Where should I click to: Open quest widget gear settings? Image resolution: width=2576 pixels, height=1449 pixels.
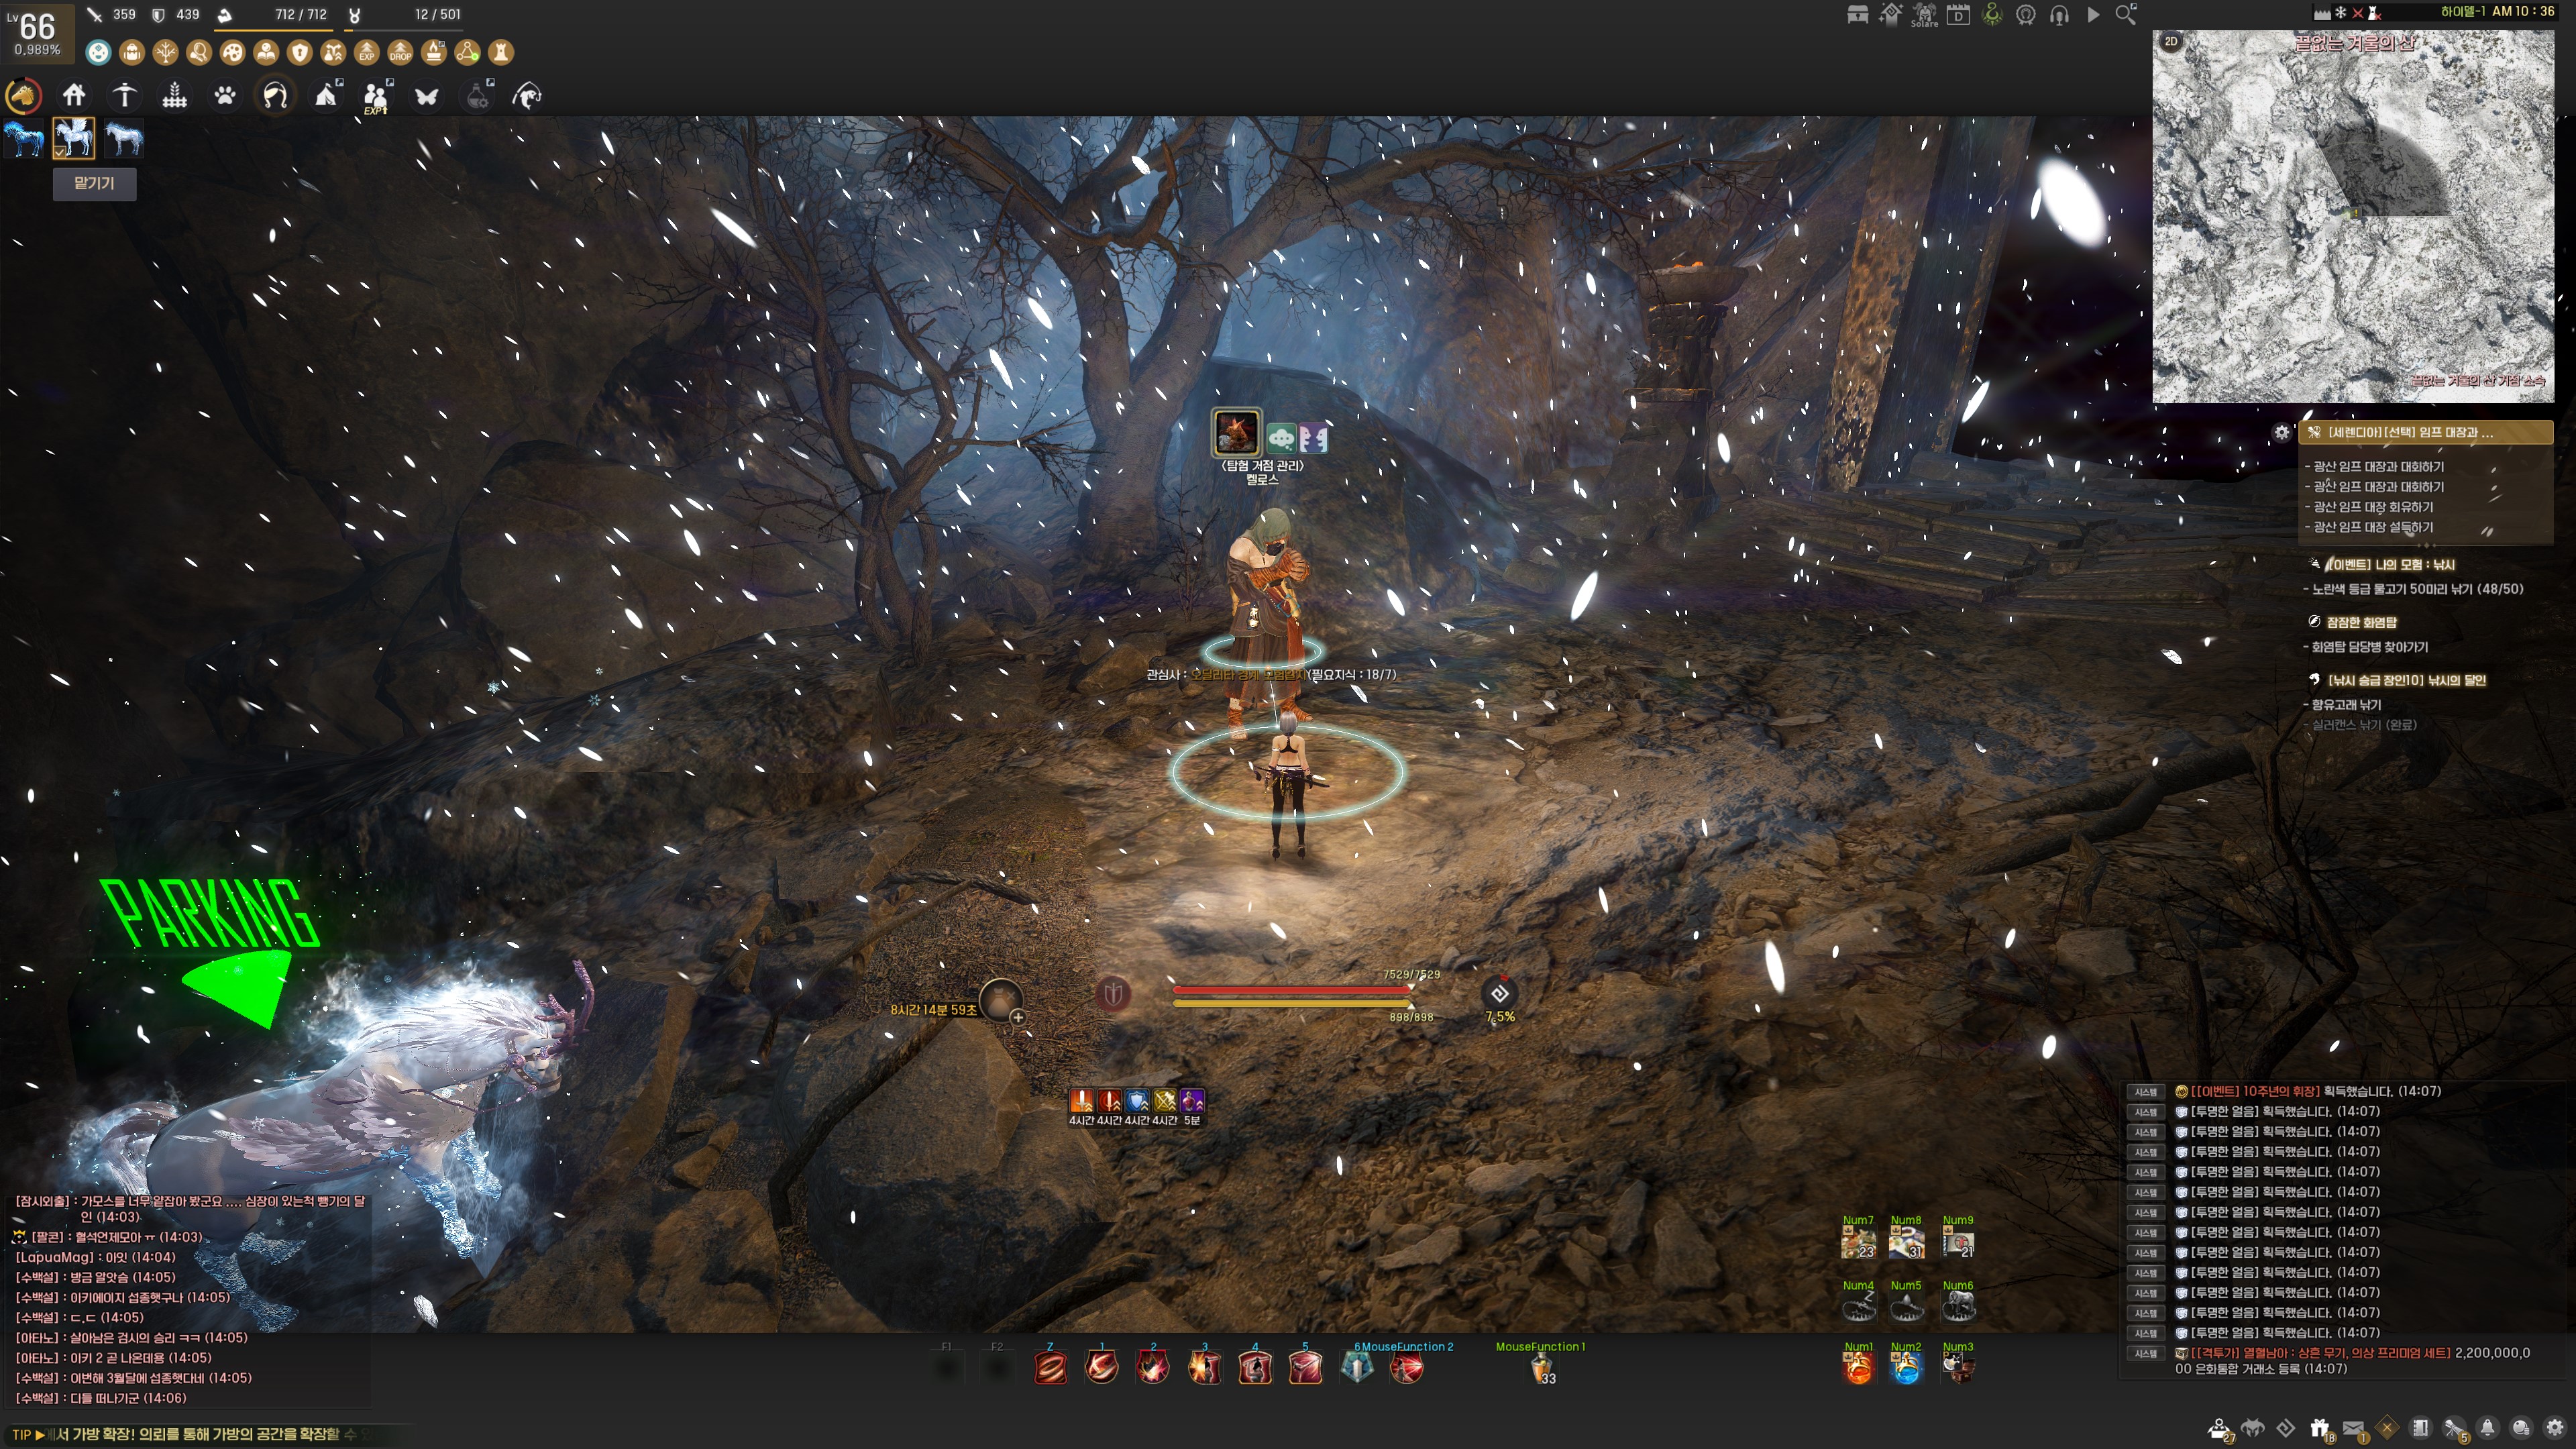click(x=2281, y=433)
